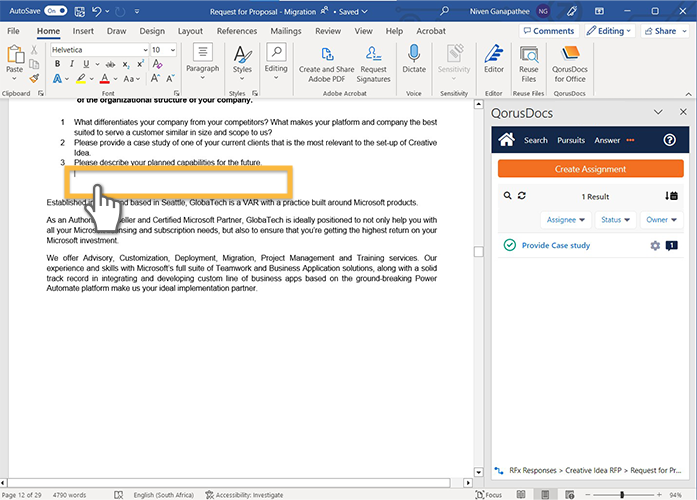Image resolution: width=697 pixels, height=500 pixels.
Task: Open Change Case Aa dropdown
Action: [x=132, y=79]
